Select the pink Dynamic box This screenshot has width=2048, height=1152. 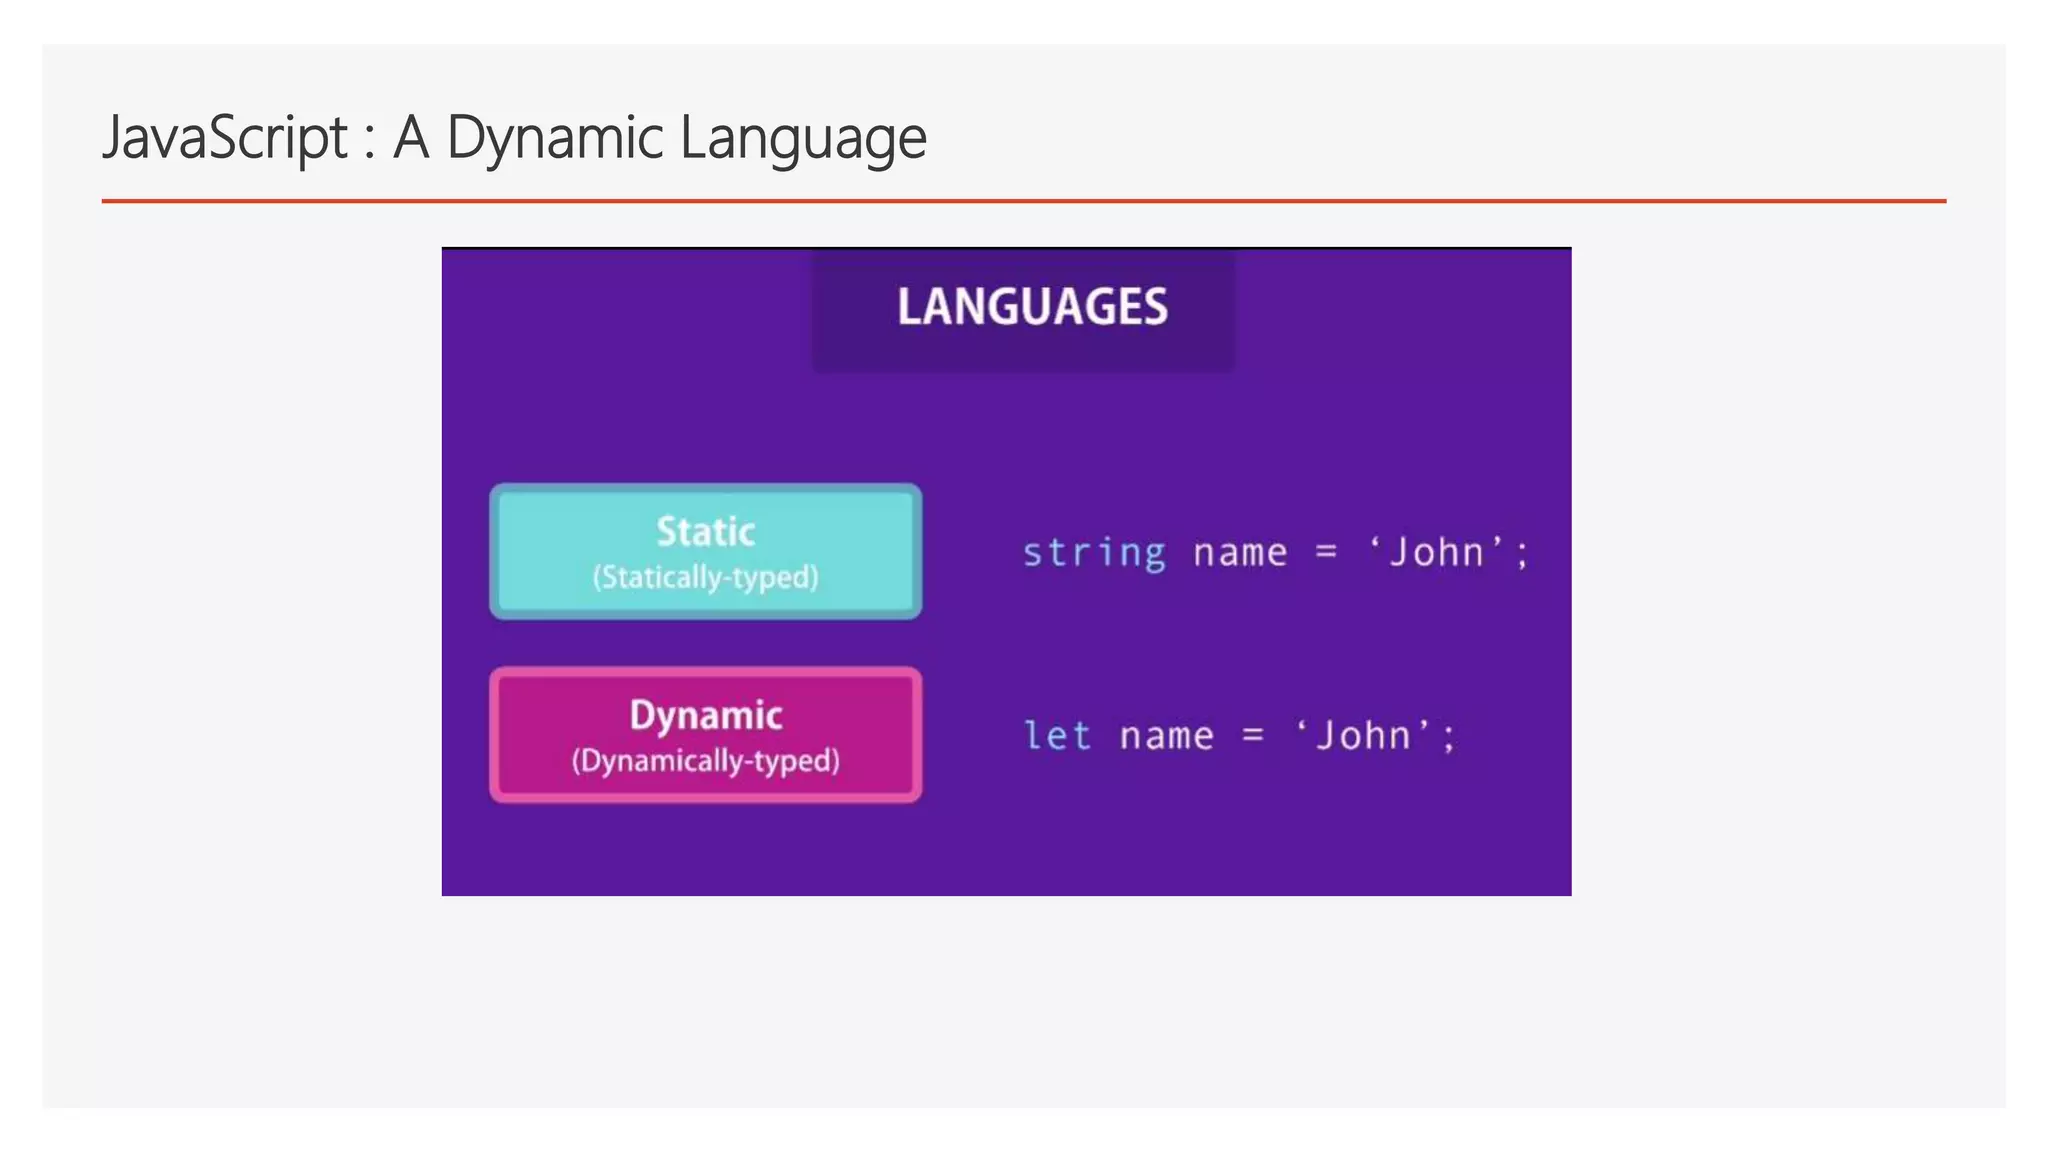click(706, 735)
